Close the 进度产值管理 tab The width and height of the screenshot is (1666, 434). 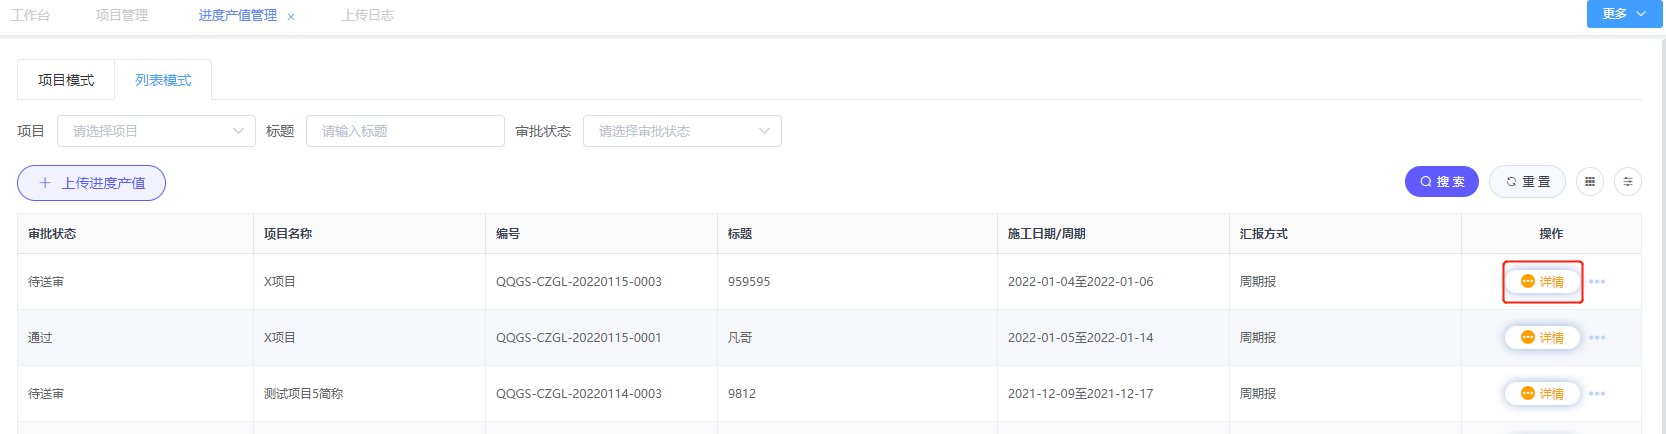pos(291,16)
